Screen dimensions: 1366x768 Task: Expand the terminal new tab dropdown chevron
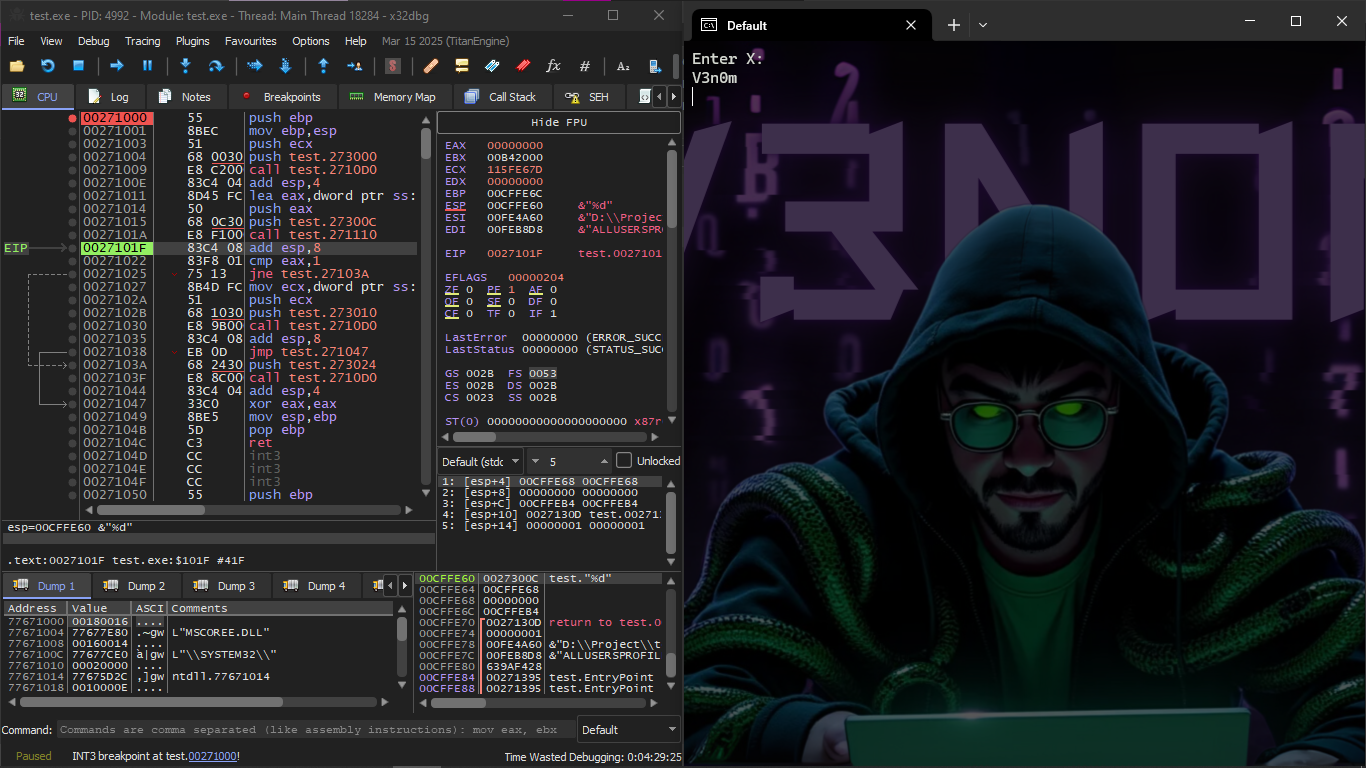[983, 25]
